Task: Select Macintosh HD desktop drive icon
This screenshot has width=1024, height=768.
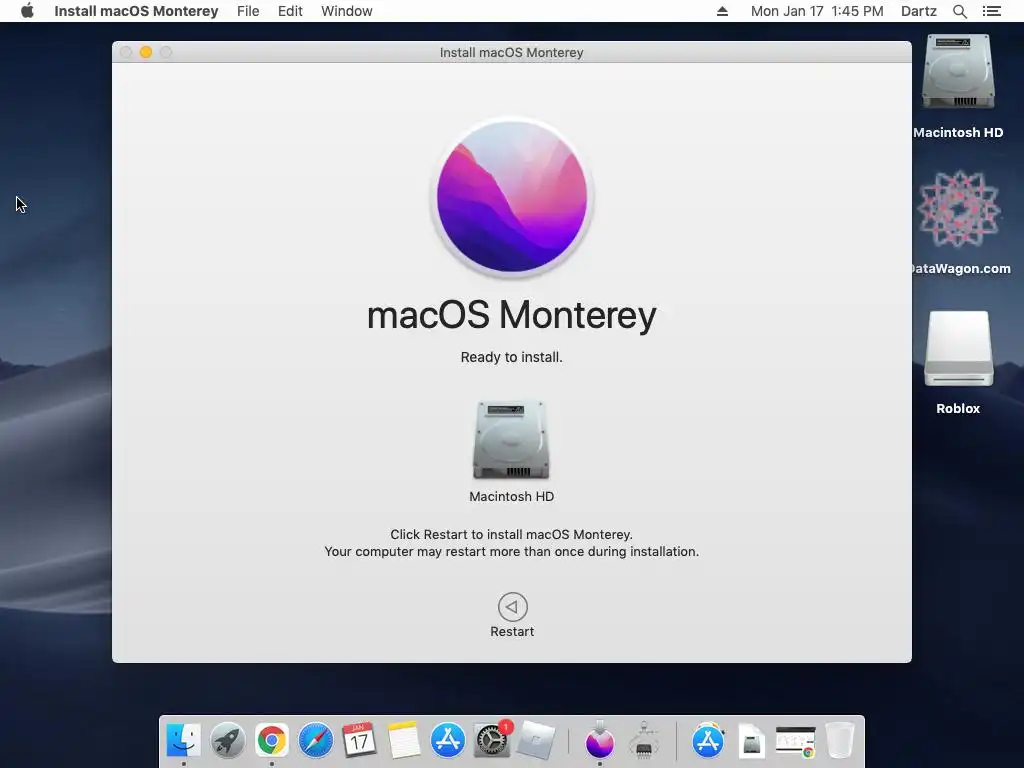Action: [x=958, y=72]
